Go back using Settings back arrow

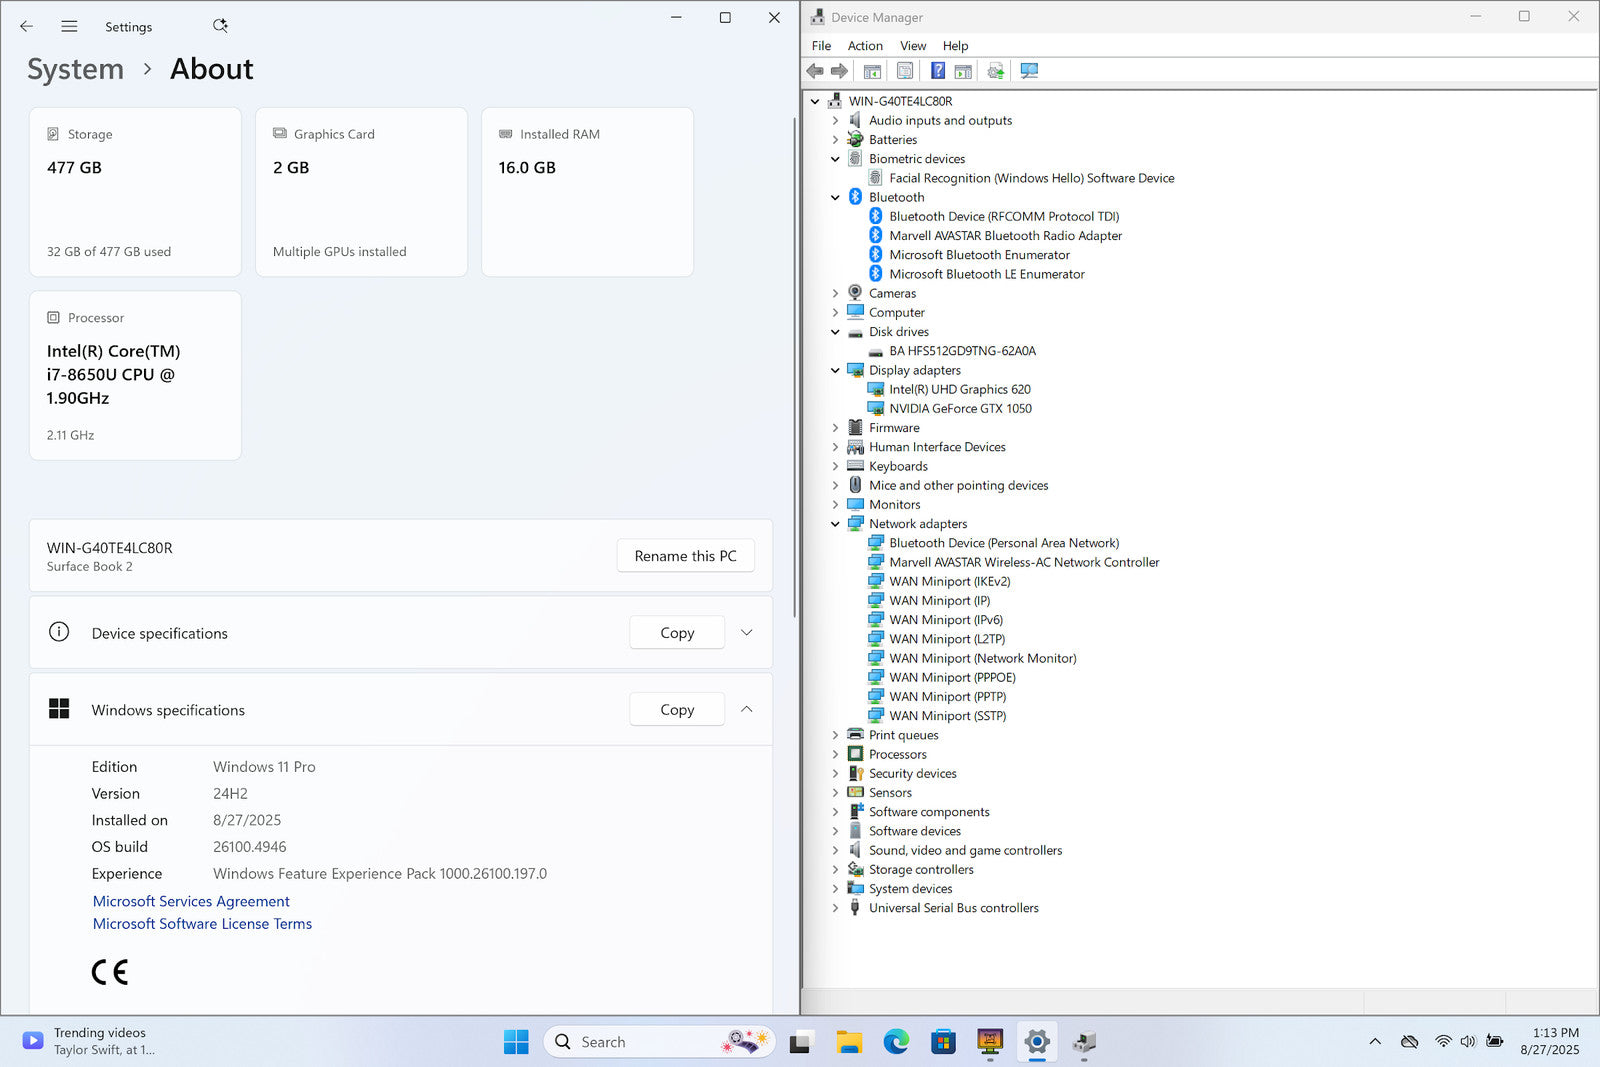(27, 27)
